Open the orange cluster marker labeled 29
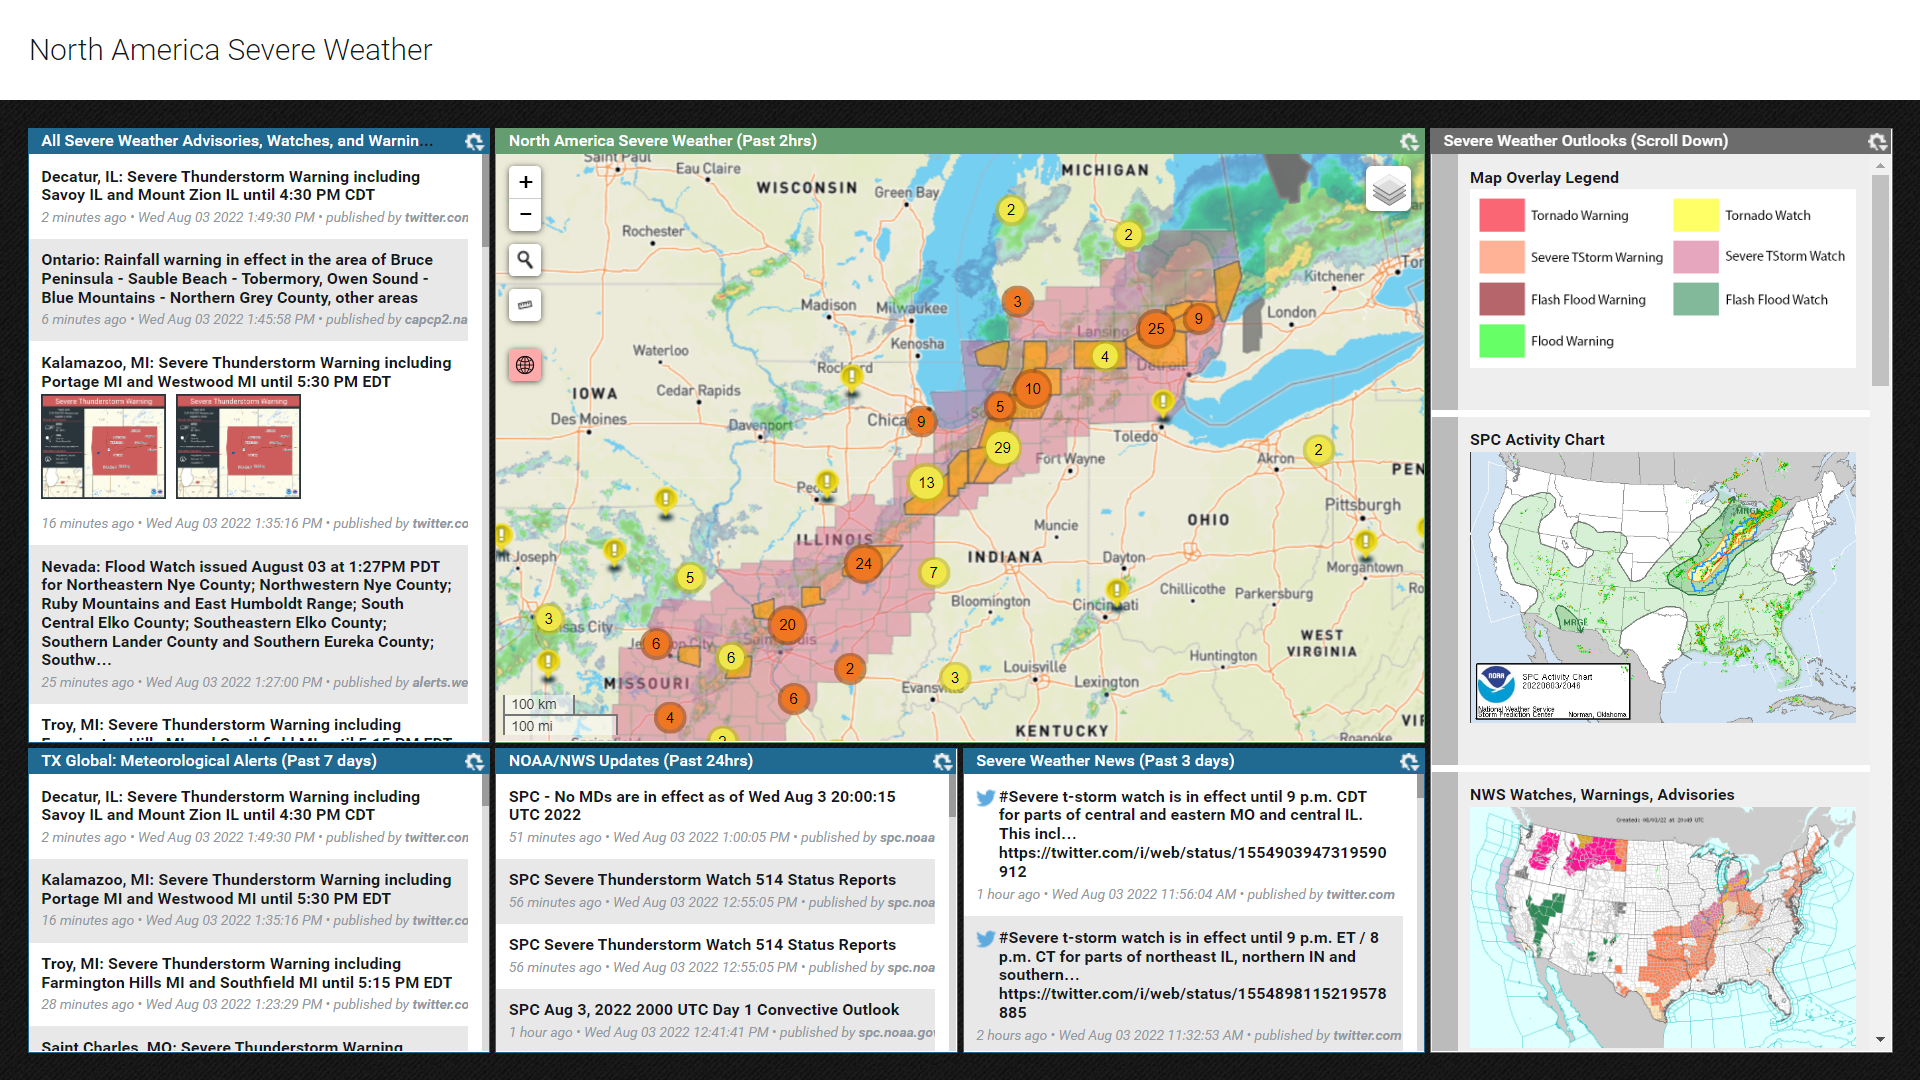The width and height of the screenshot is (1920, 1080). [x=1002, y=448]
